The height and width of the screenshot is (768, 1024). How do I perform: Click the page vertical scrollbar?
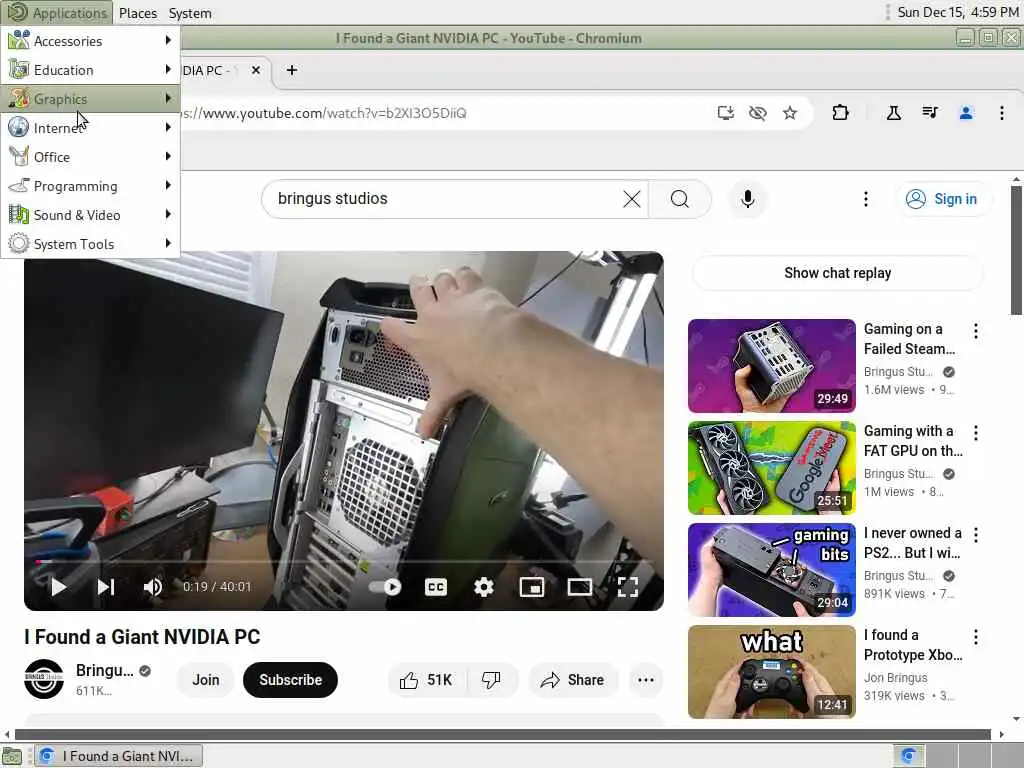[x=1016, y=248]
